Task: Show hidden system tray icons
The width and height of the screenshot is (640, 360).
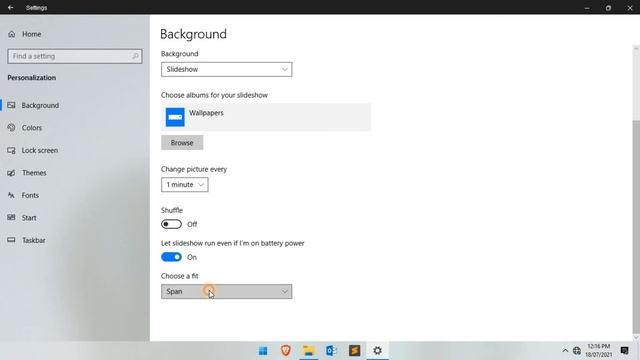Action: pos(565,351)
